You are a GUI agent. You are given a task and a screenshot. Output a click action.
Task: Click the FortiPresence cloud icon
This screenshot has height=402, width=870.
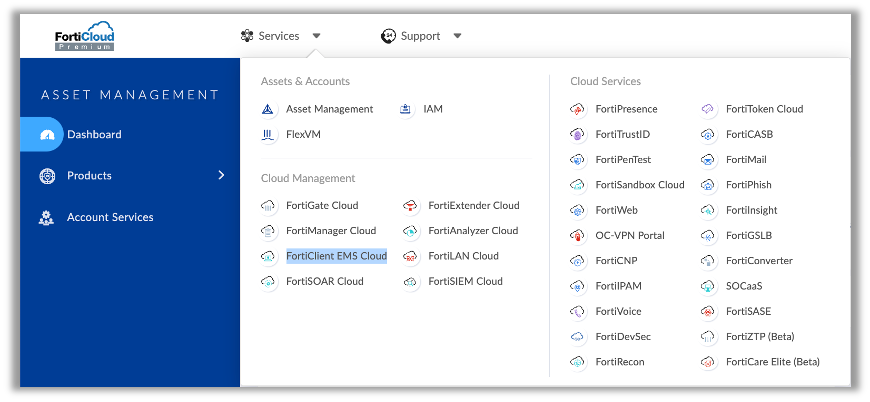click(x=577, y=109)
